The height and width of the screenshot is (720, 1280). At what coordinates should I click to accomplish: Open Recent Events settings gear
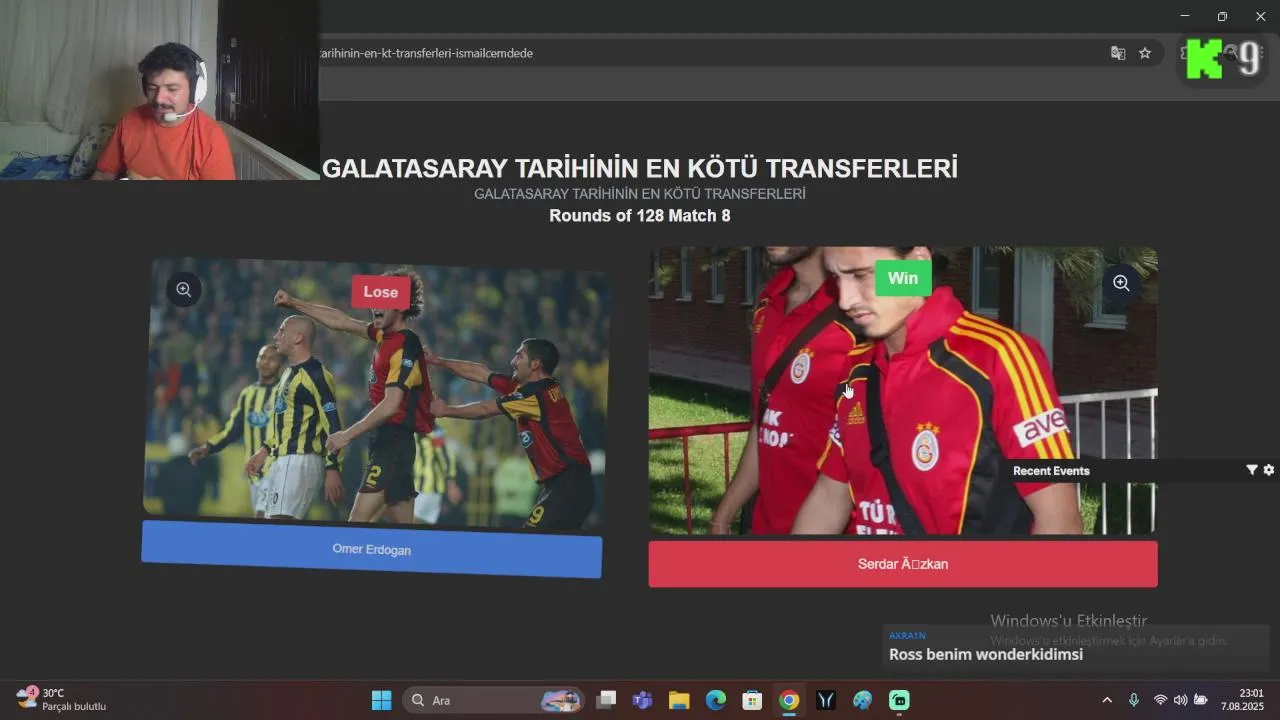pyautogui.click(x=1269, y=470)
